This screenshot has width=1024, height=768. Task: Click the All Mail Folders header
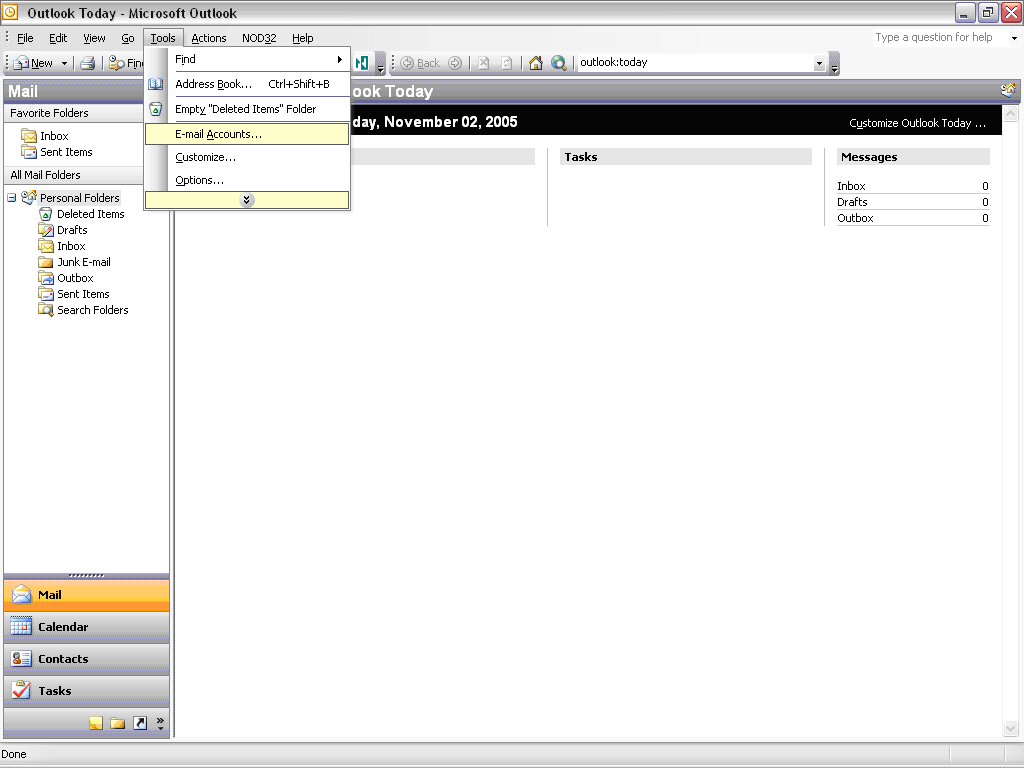tap(74, 175)
